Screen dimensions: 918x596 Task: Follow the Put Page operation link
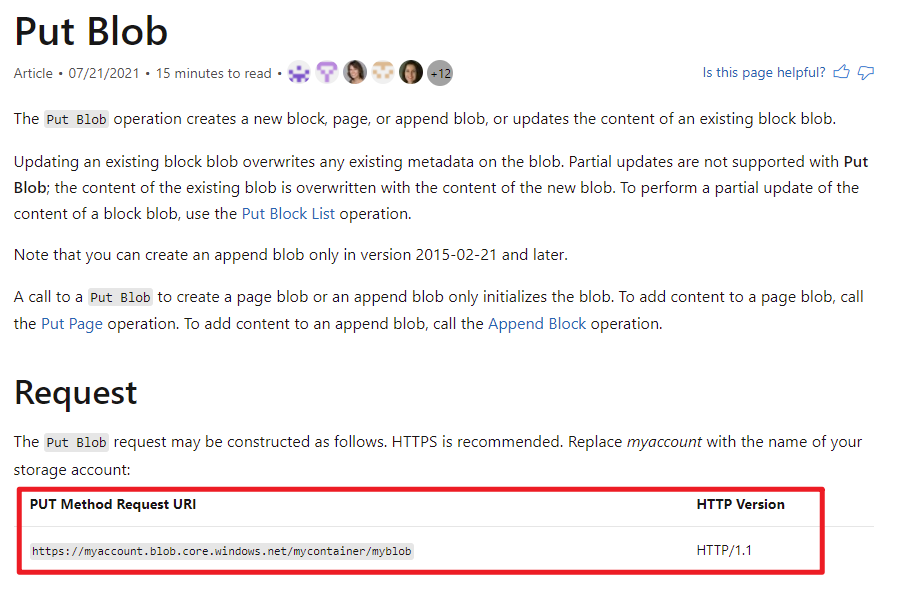pos(72,324)
